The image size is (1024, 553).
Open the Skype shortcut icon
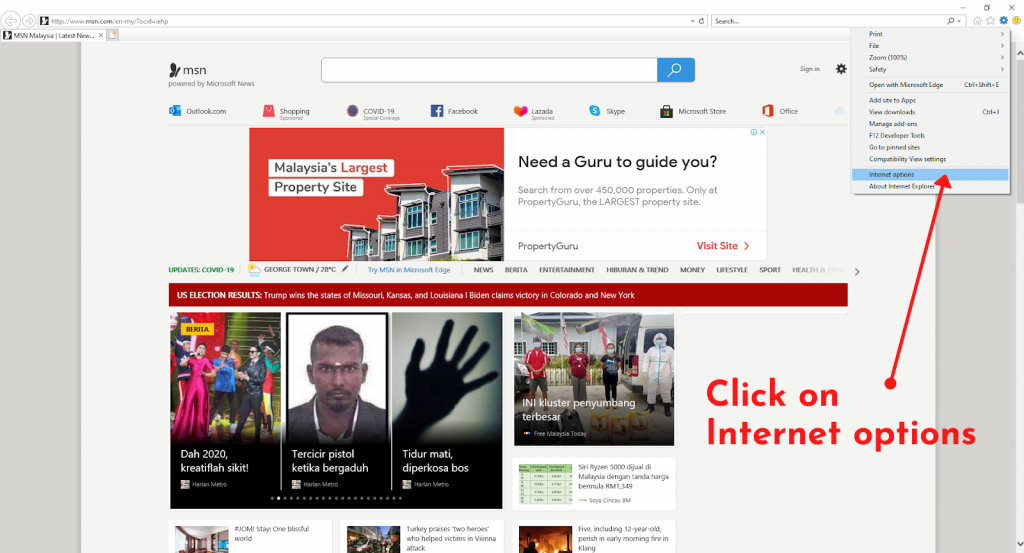(595, 111)
